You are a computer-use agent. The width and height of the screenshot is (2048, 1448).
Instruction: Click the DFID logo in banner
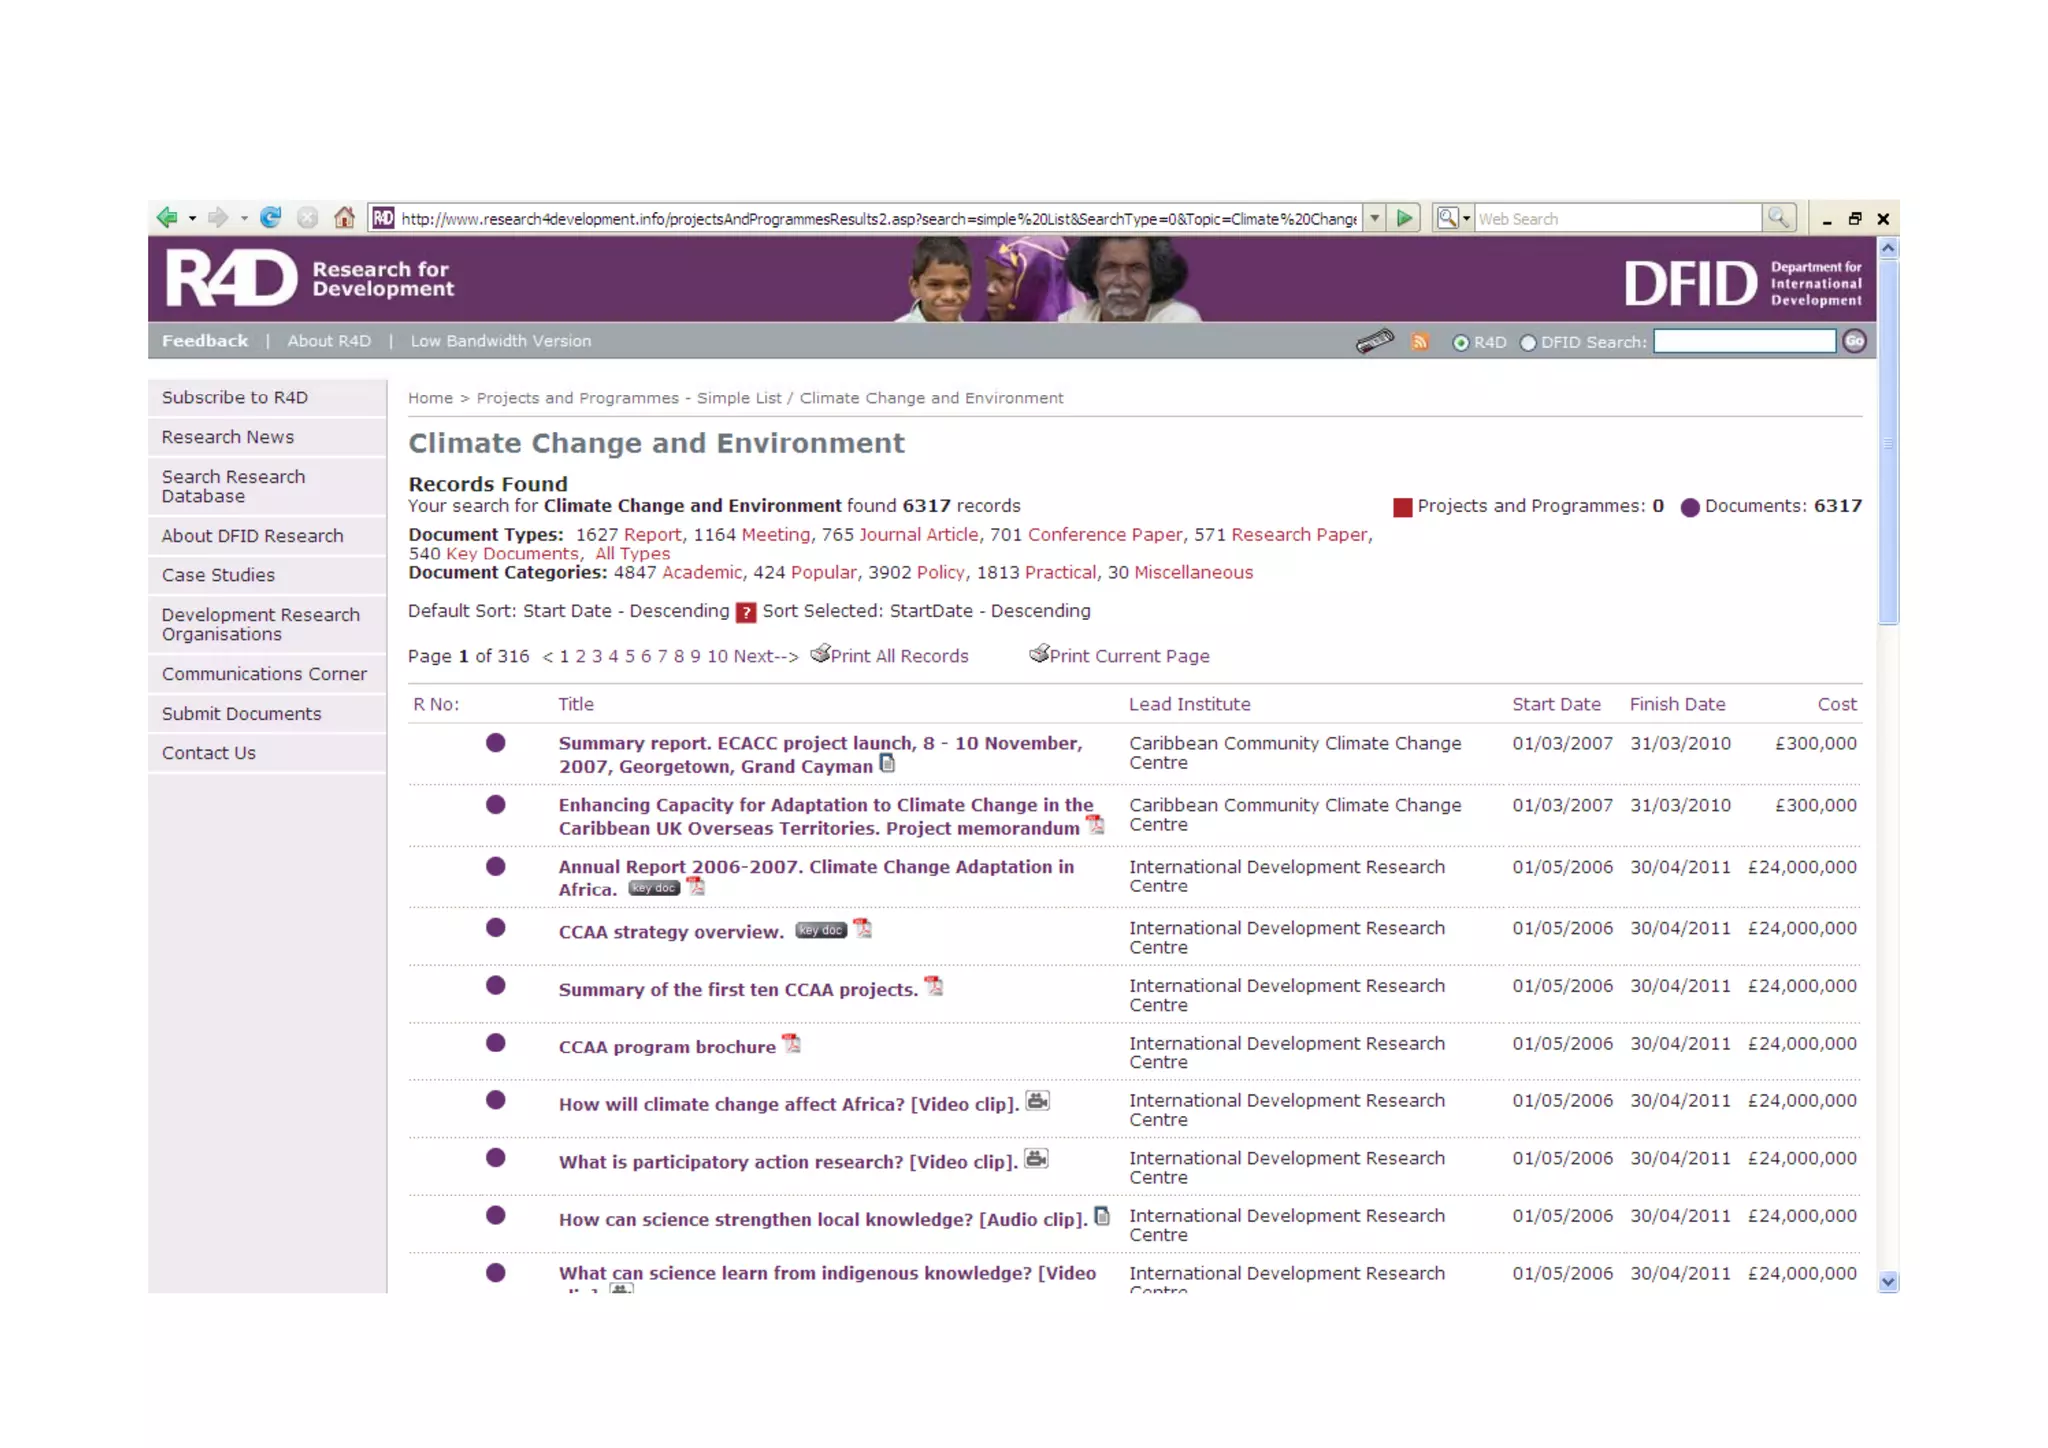(x=1691, y=283)
